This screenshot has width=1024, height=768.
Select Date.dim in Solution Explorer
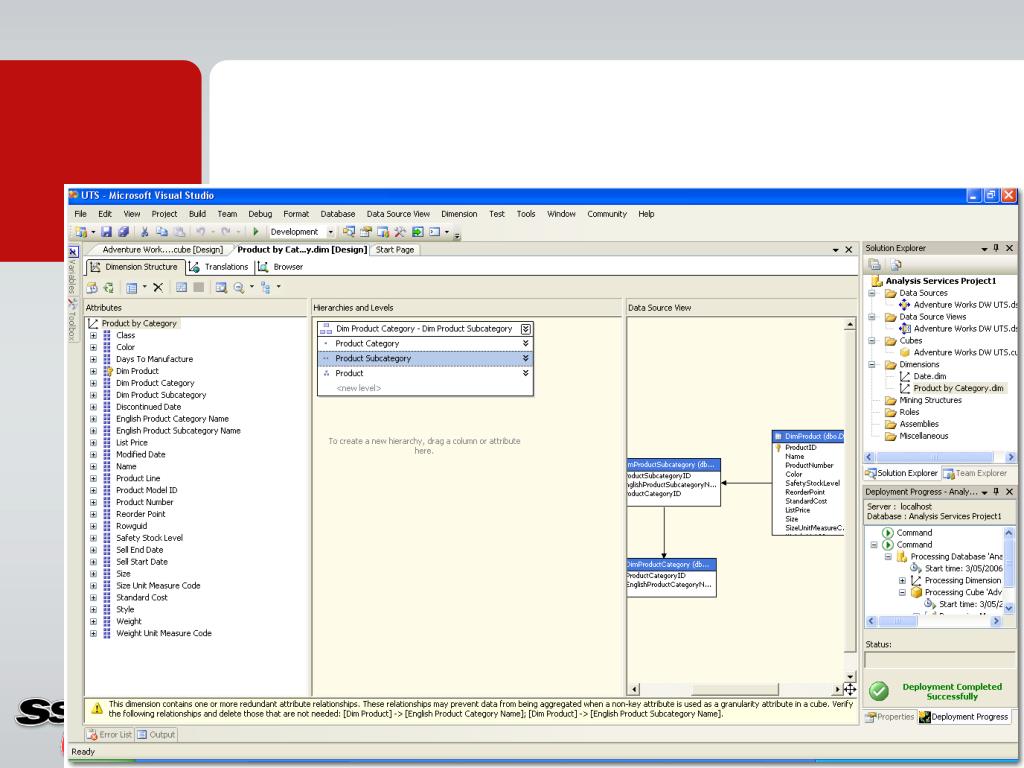pyautogui.click(x=929, y=377)
